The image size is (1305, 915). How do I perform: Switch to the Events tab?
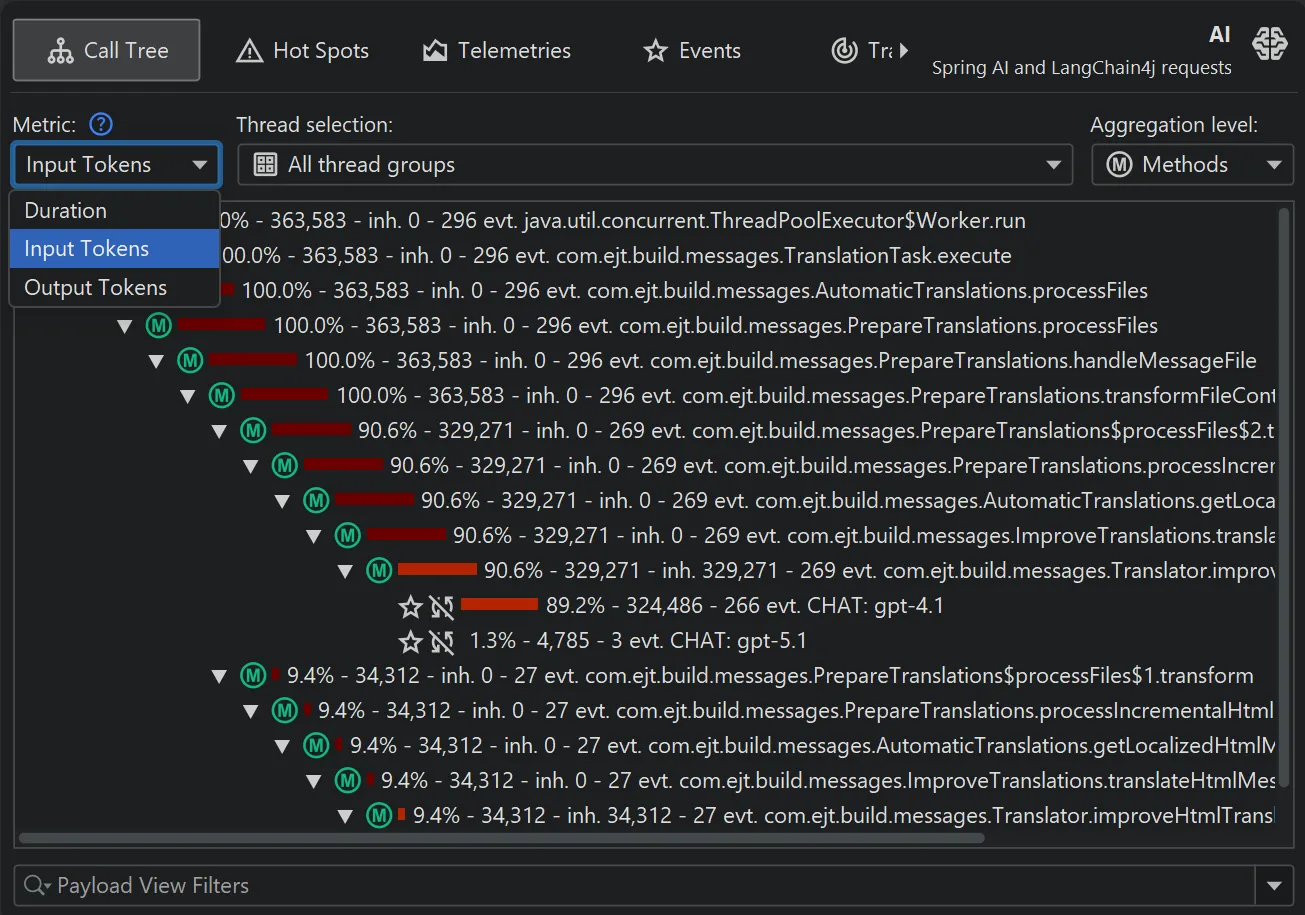pos(692,50)
